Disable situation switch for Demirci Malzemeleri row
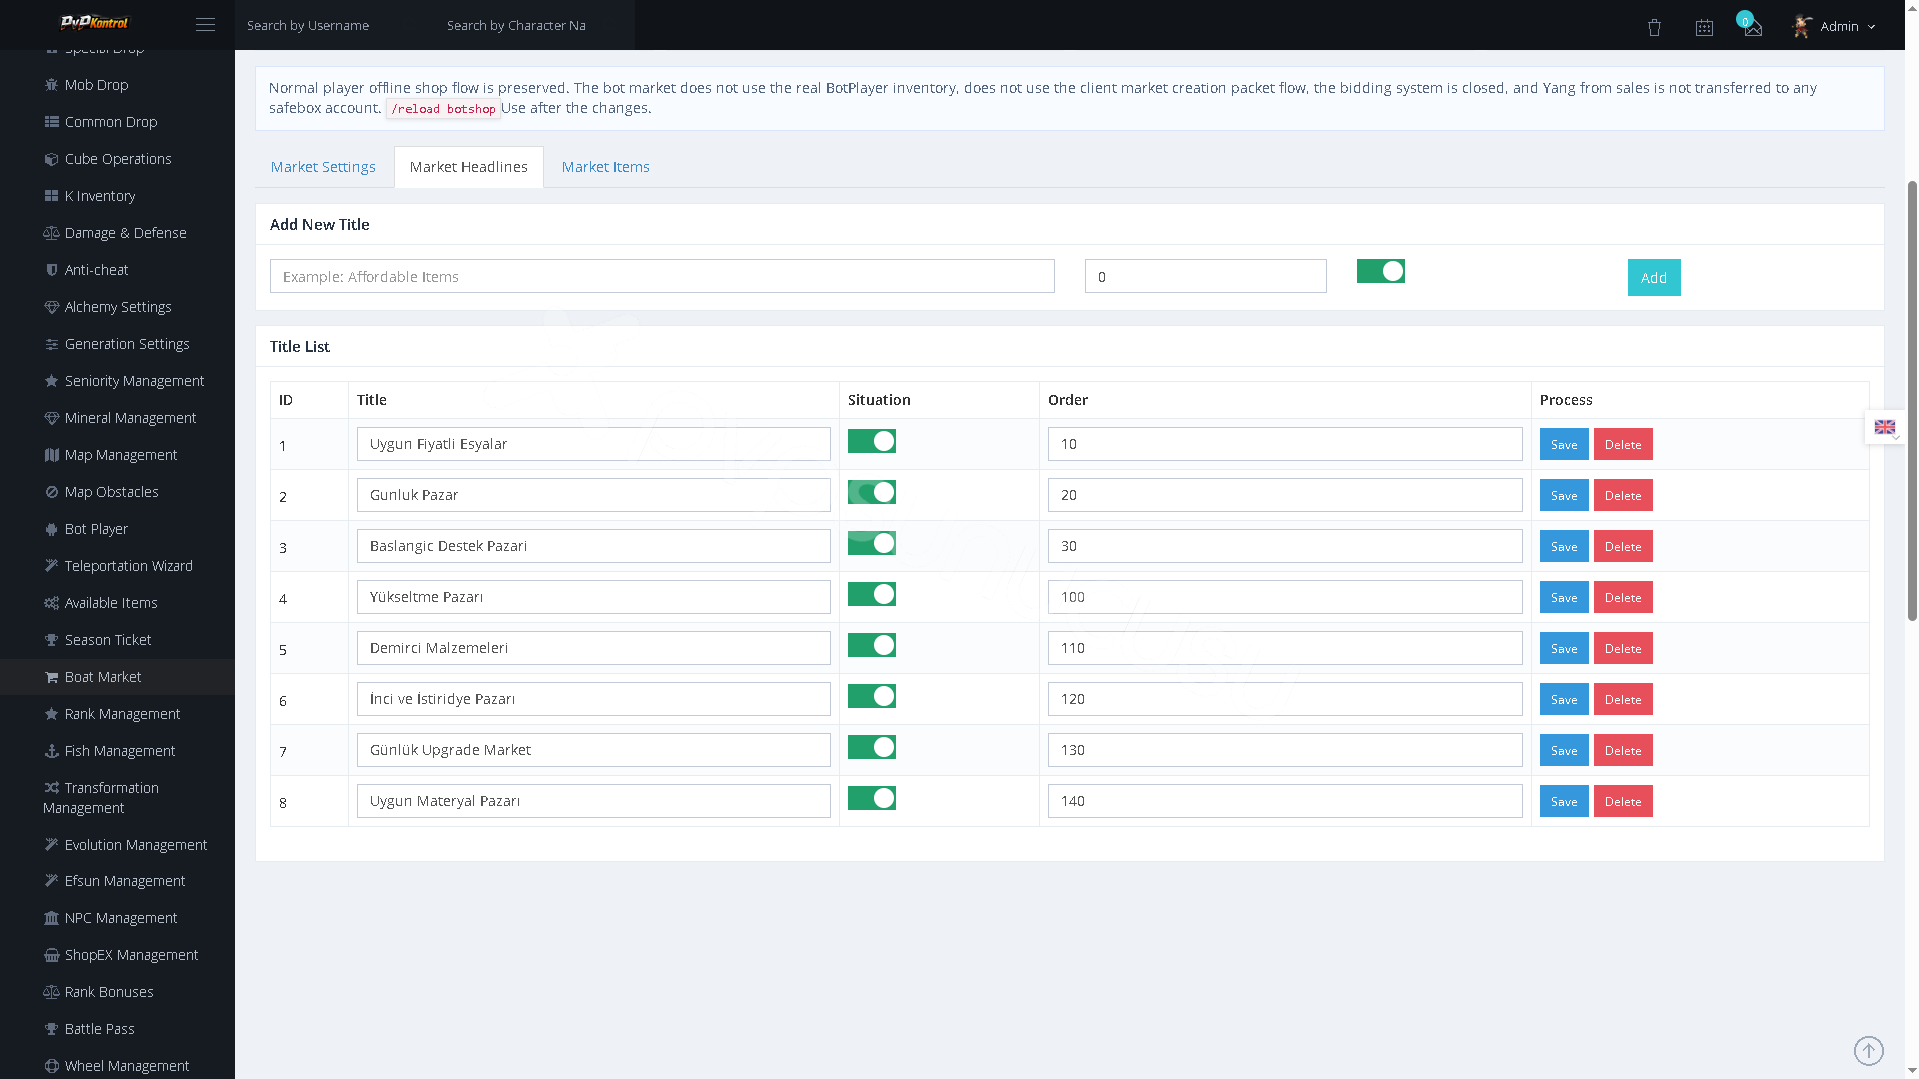The width and height of the screenshot is (1919, 1079). pos(872,645)
